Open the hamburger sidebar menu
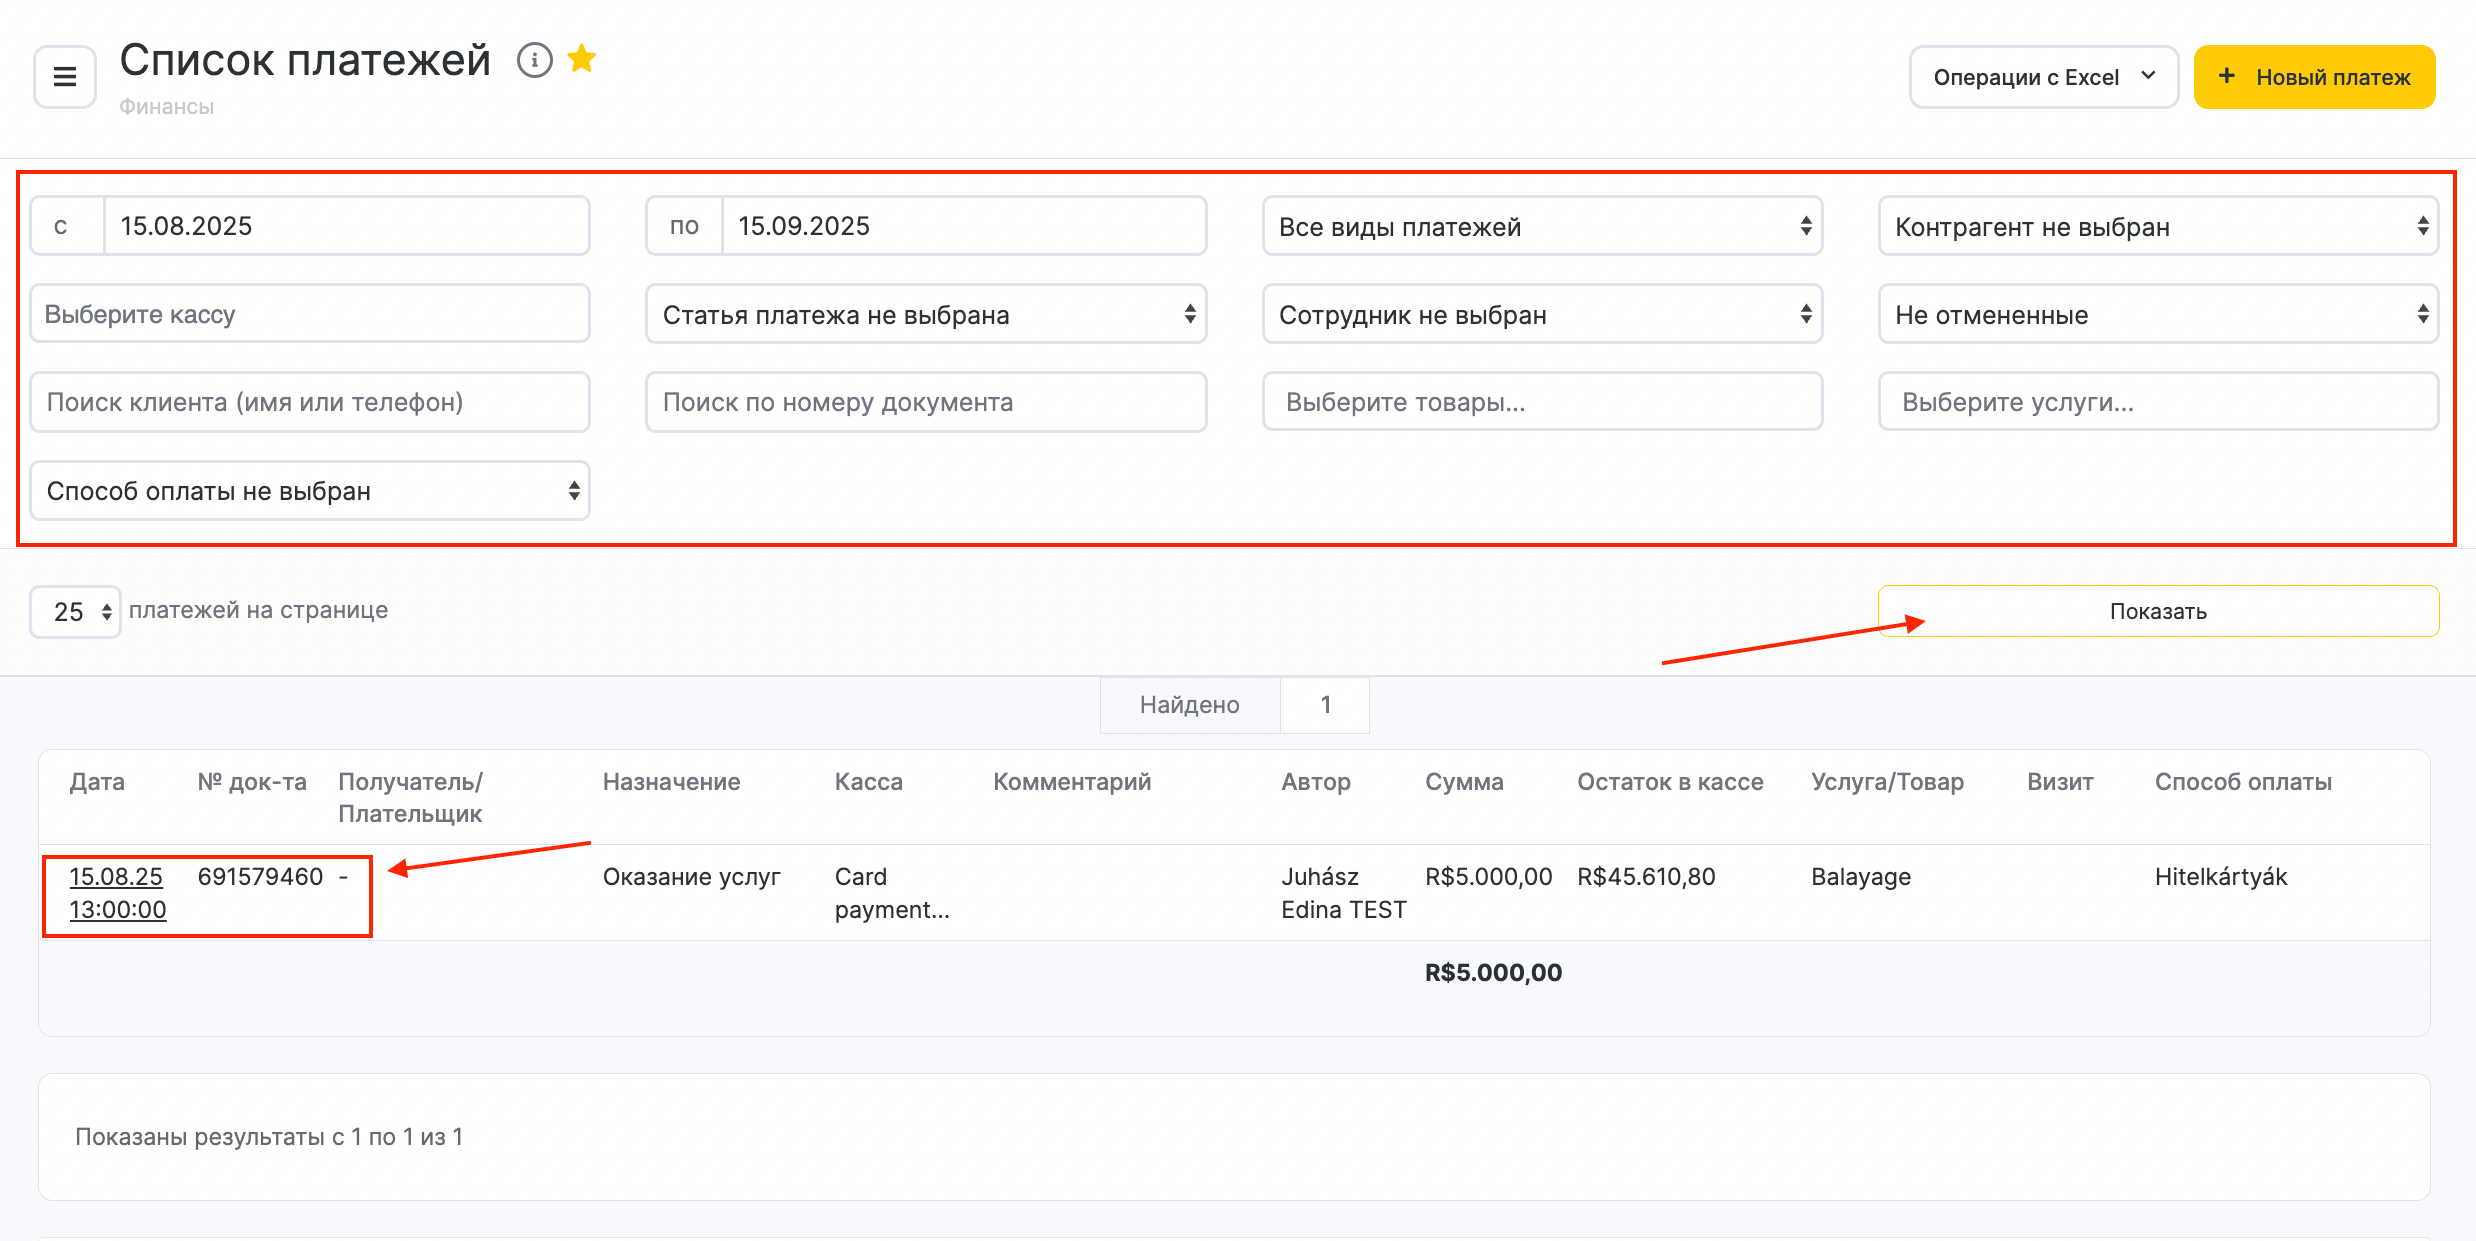 point(65,77)
